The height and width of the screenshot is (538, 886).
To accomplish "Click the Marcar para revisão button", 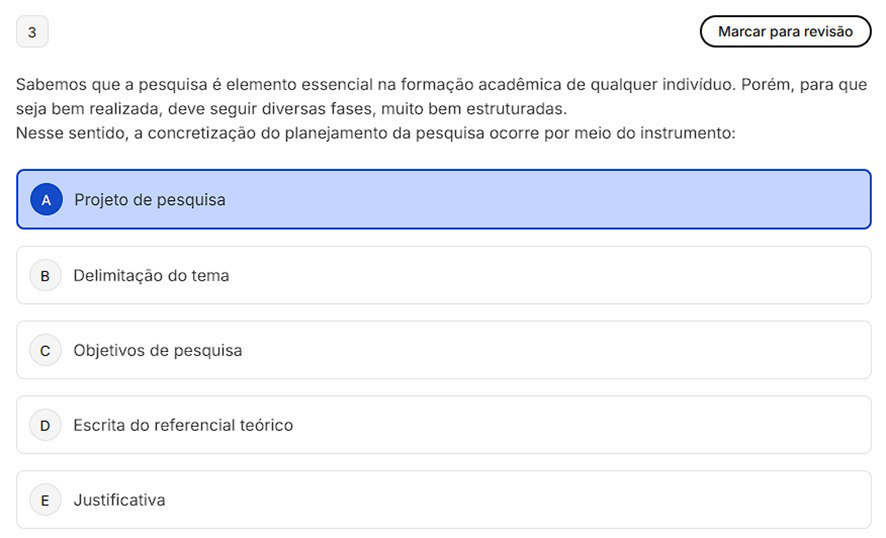I will pos(785,31).
